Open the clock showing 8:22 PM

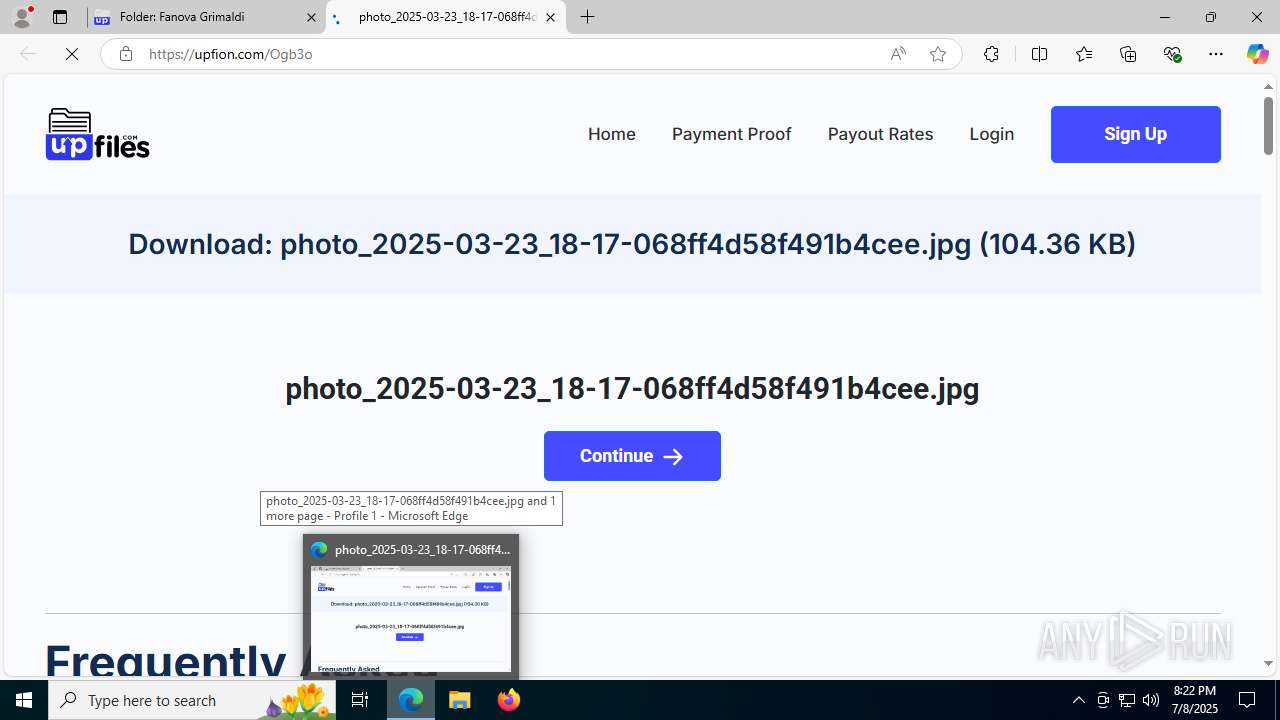(x=1195, y=700)
